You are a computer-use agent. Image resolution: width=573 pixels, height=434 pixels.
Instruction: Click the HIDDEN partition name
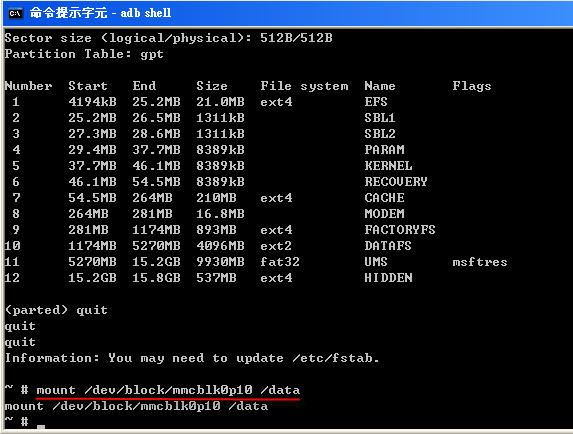coord(388,278)
